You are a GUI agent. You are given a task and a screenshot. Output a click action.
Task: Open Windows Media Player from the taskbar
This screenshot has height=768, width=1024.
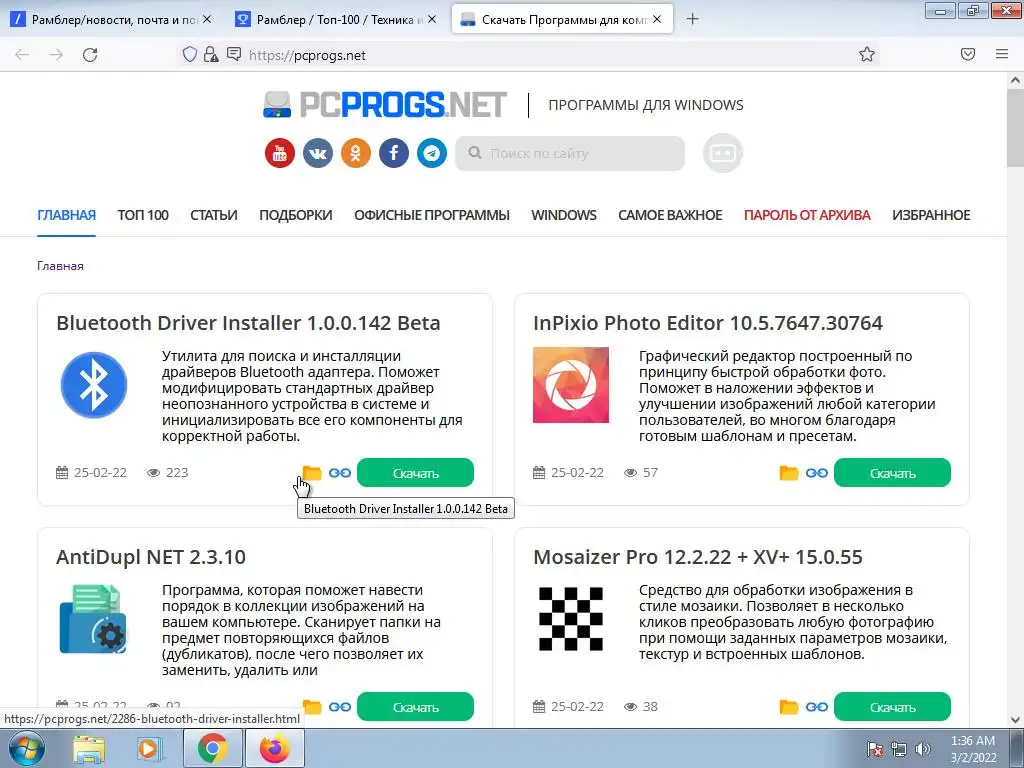[148, 748]
